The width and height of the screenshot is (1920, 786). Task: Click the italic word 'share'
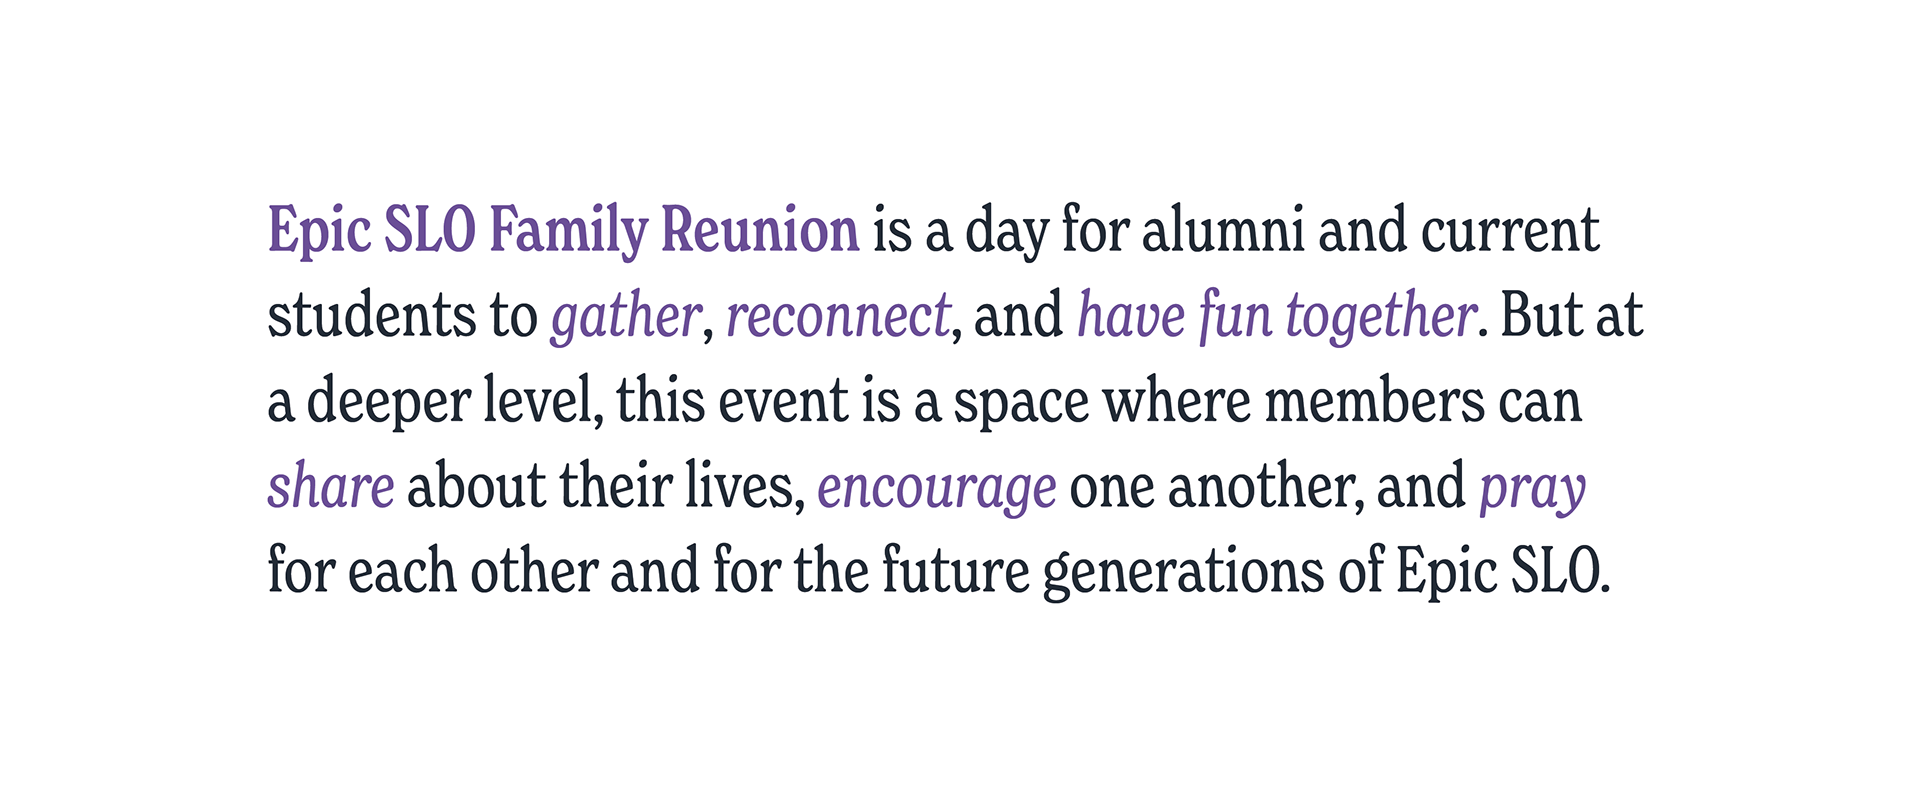click(x=331, y=486)
